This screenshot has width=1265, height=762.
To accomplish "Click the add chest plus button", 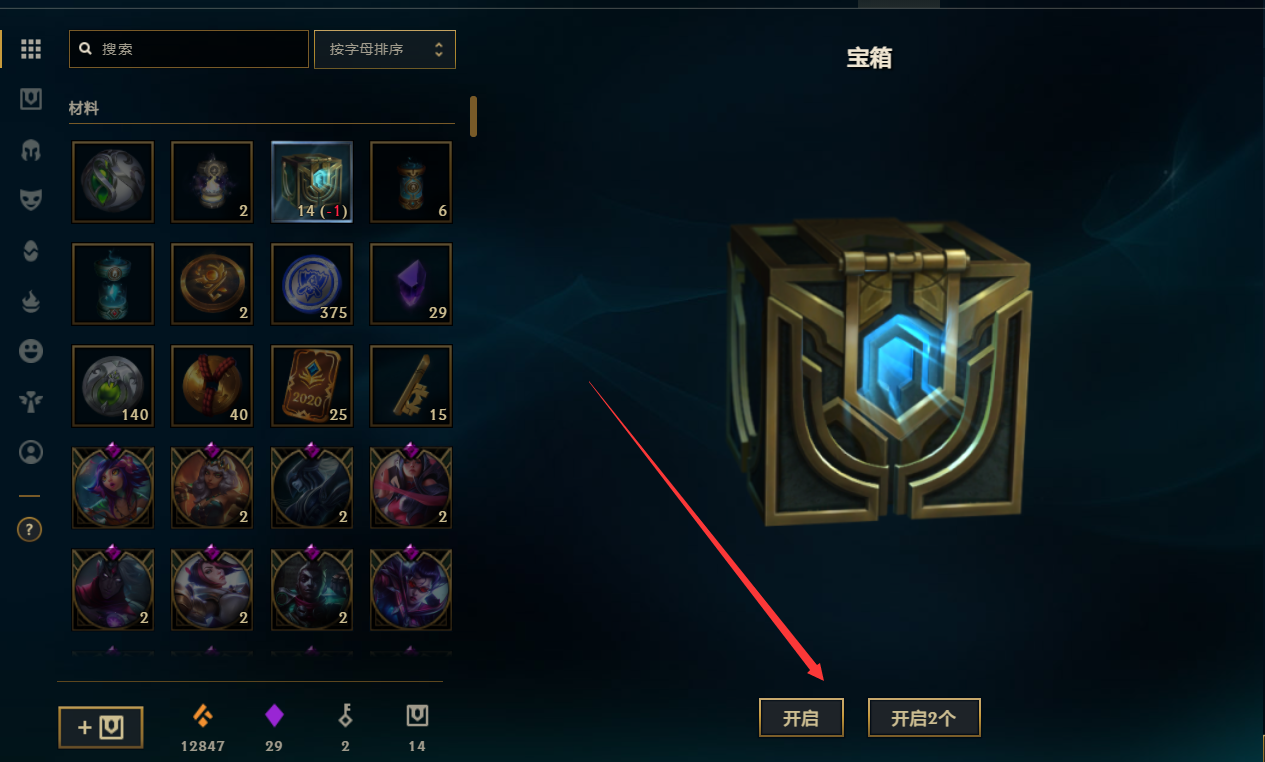I will [x=101, y=727].
